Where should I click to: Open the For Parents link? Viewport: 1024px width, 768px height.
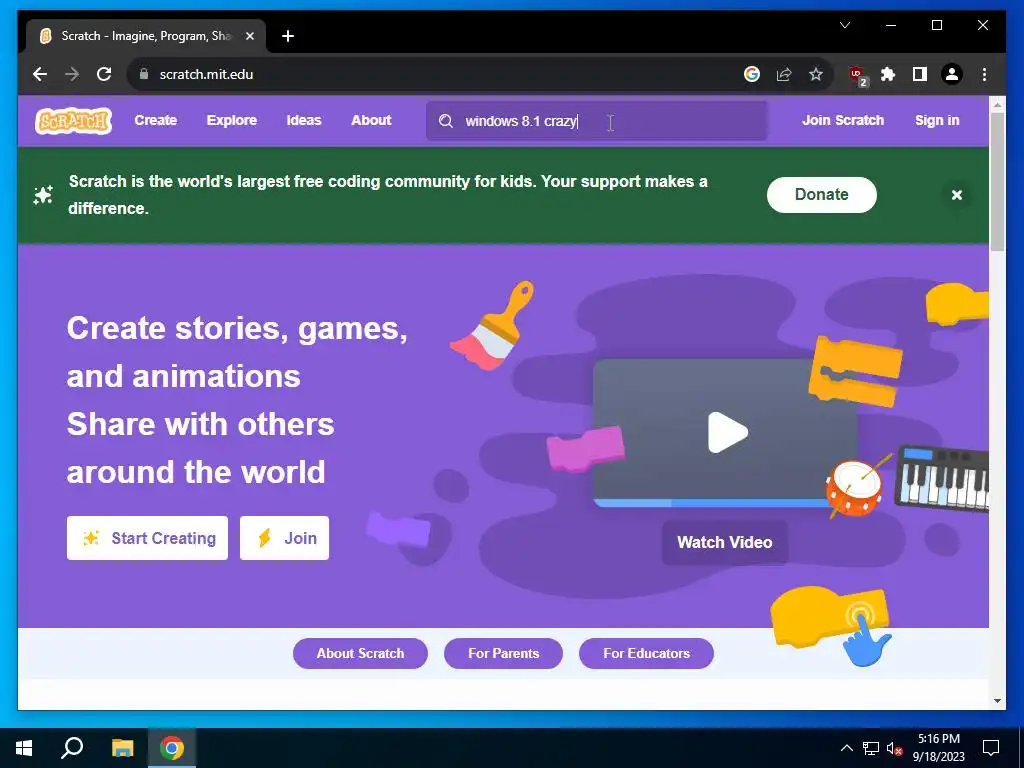(504, 653)
